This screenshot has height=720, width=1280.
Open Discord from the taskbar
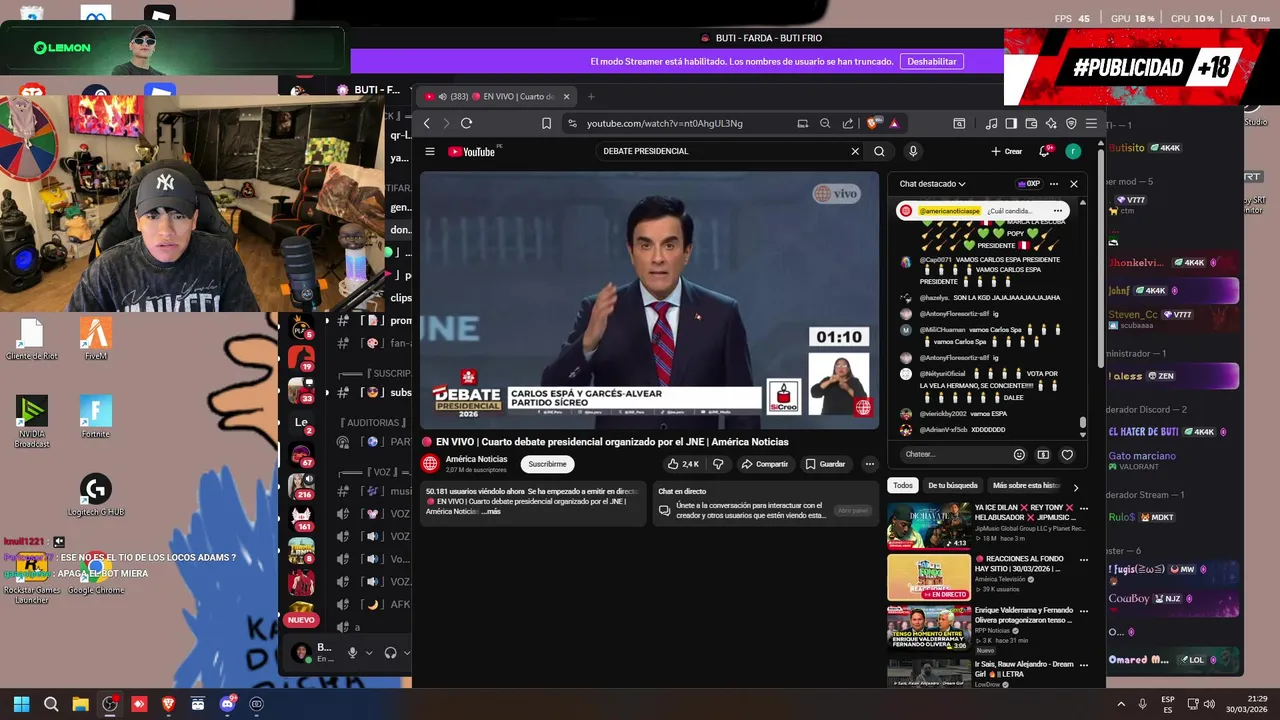(x=227, y=704)
